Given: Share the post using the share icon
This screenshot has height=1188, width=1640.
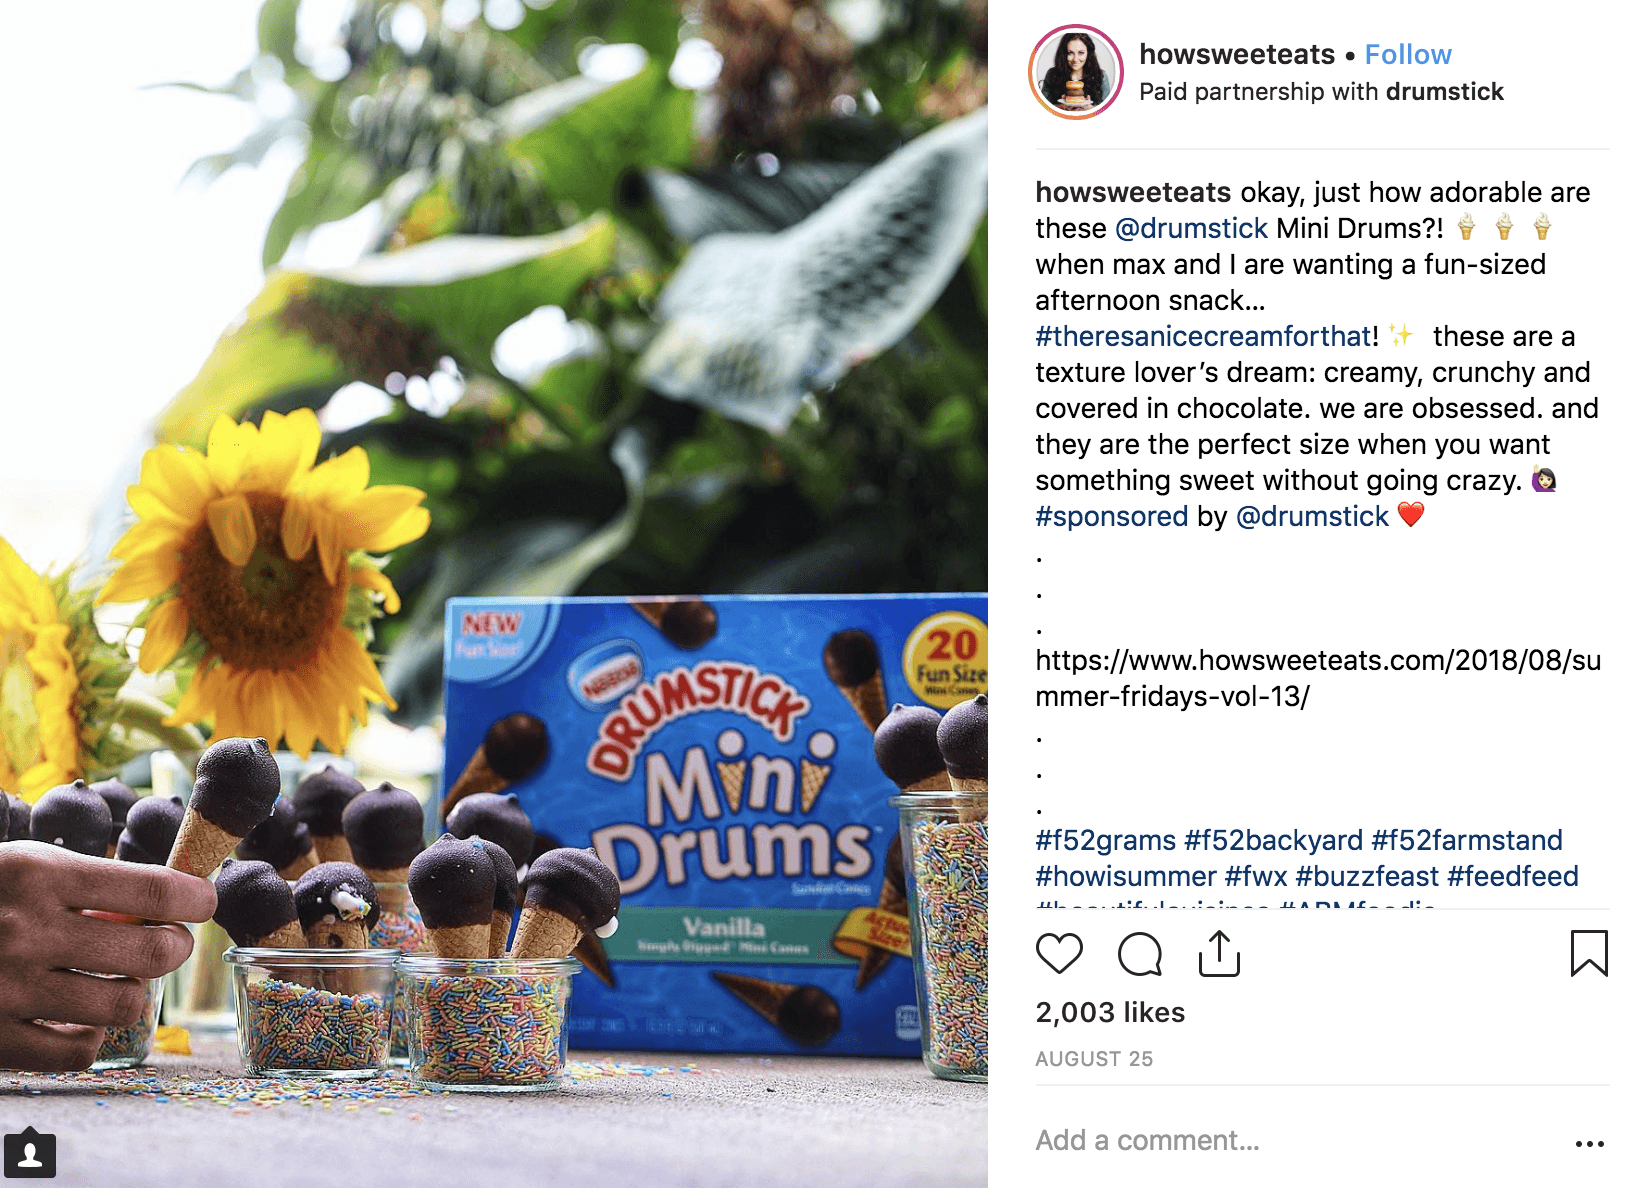Looking at the screenshot, I should 1219,953.
